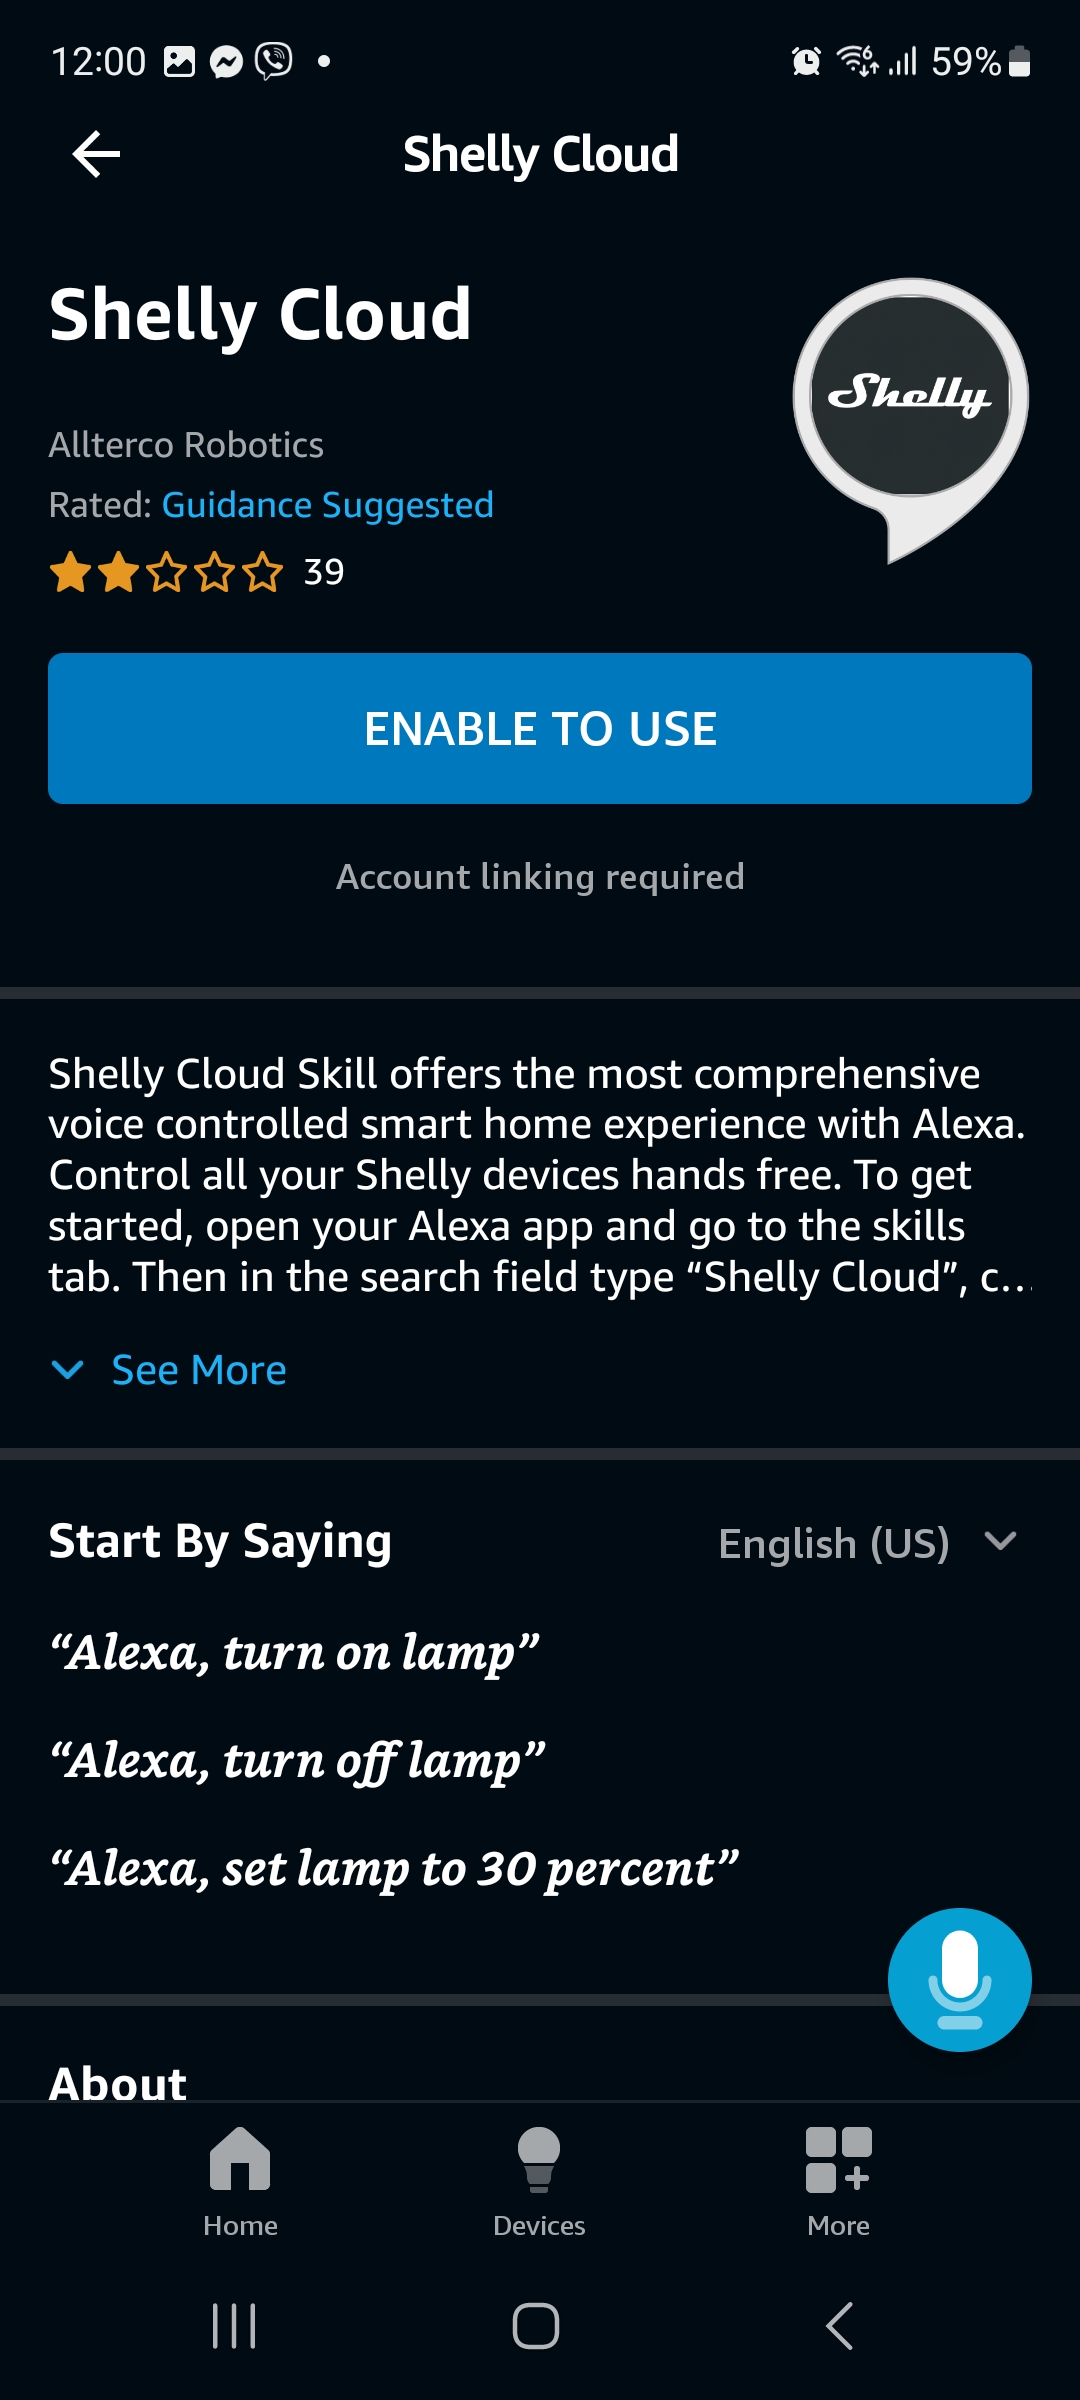Tap the microphone voice icon
1080x2400 pixels.
(x=958, y=1980)
